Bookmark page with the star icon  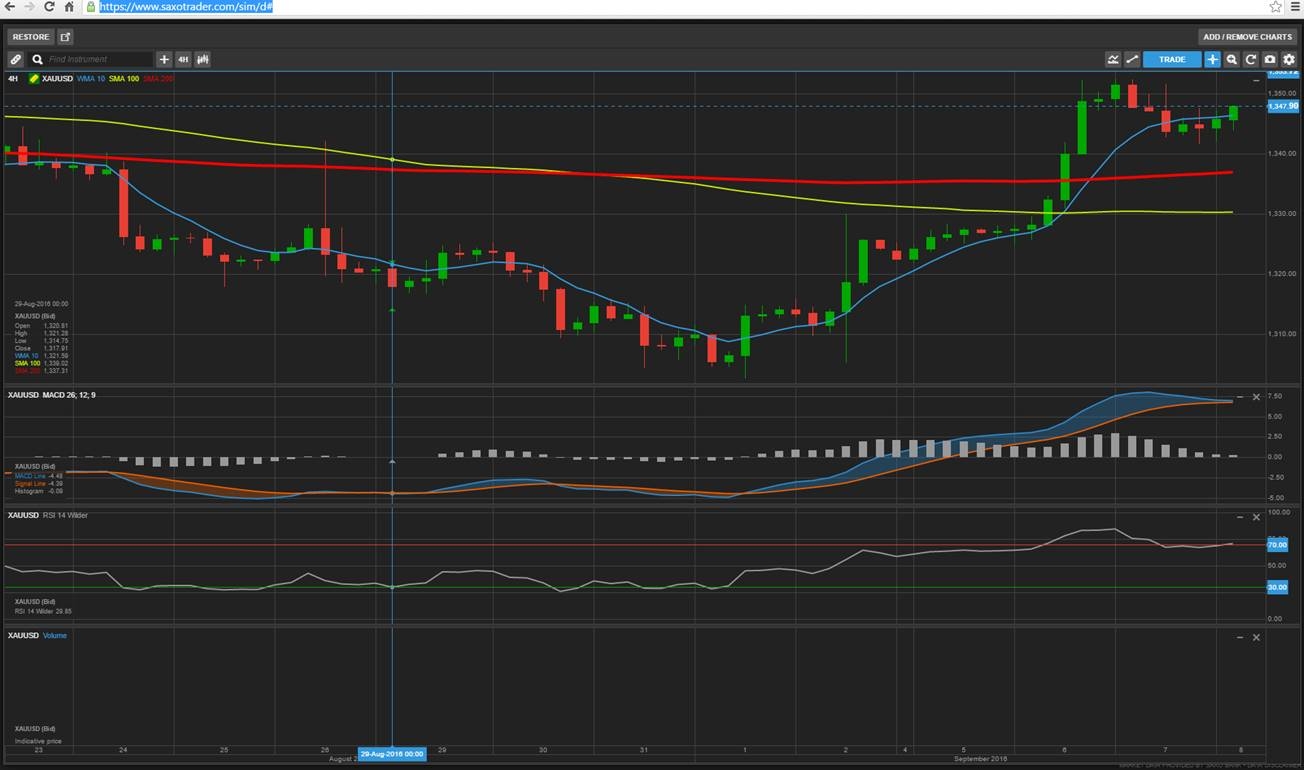pyautogui.click(x=1276, y=7)
